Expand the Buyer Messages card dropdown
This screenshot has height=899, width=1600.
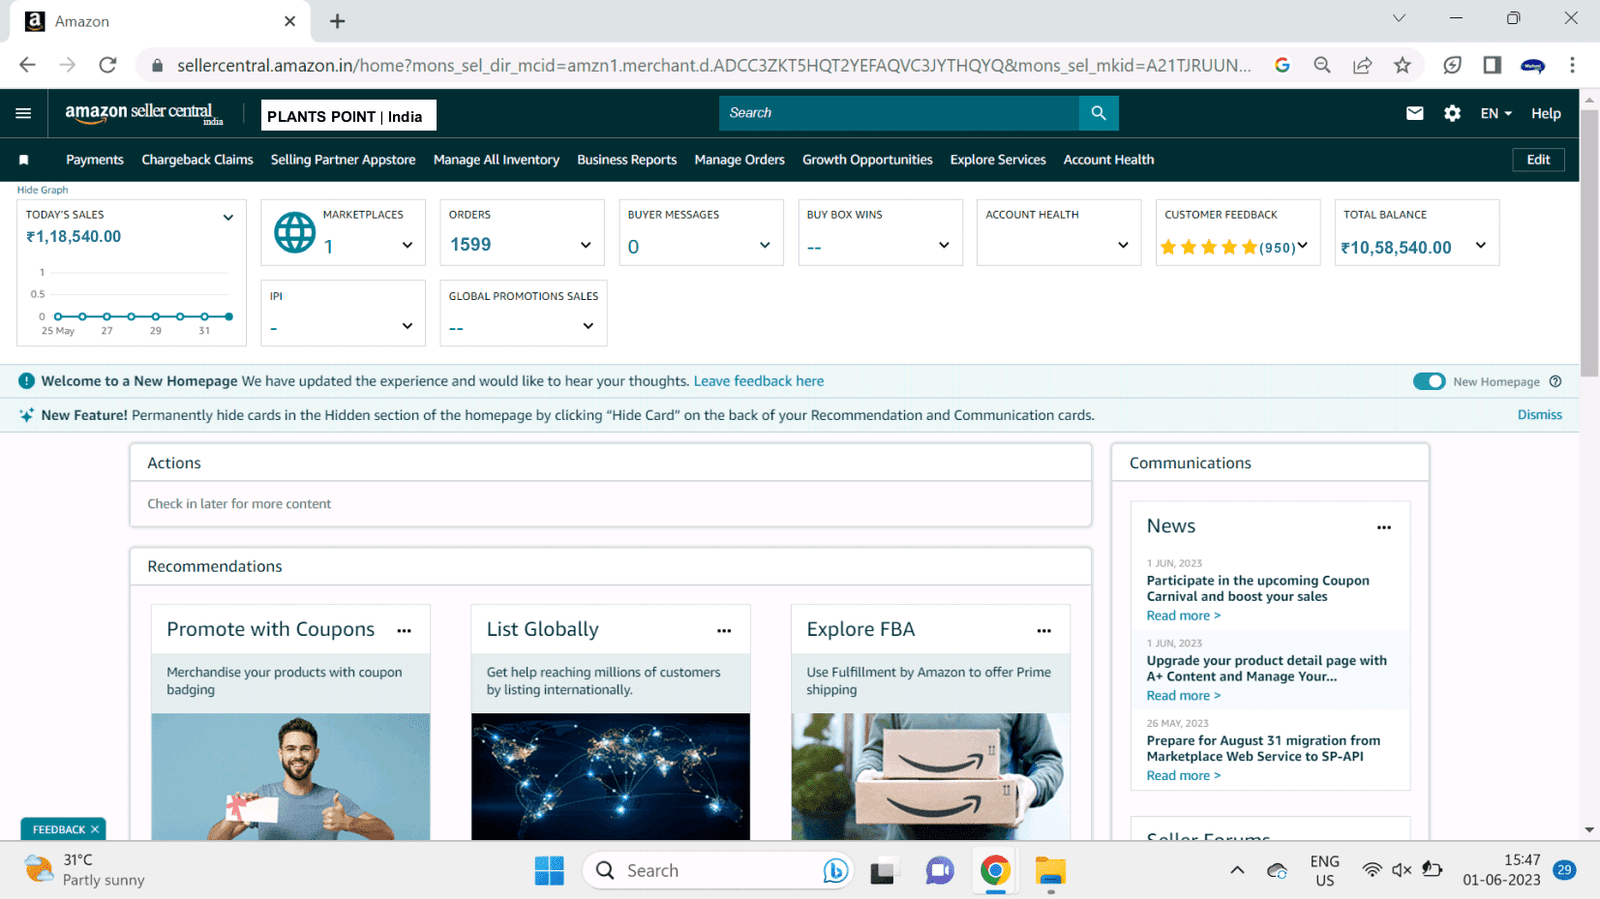(x=765, y=245)
